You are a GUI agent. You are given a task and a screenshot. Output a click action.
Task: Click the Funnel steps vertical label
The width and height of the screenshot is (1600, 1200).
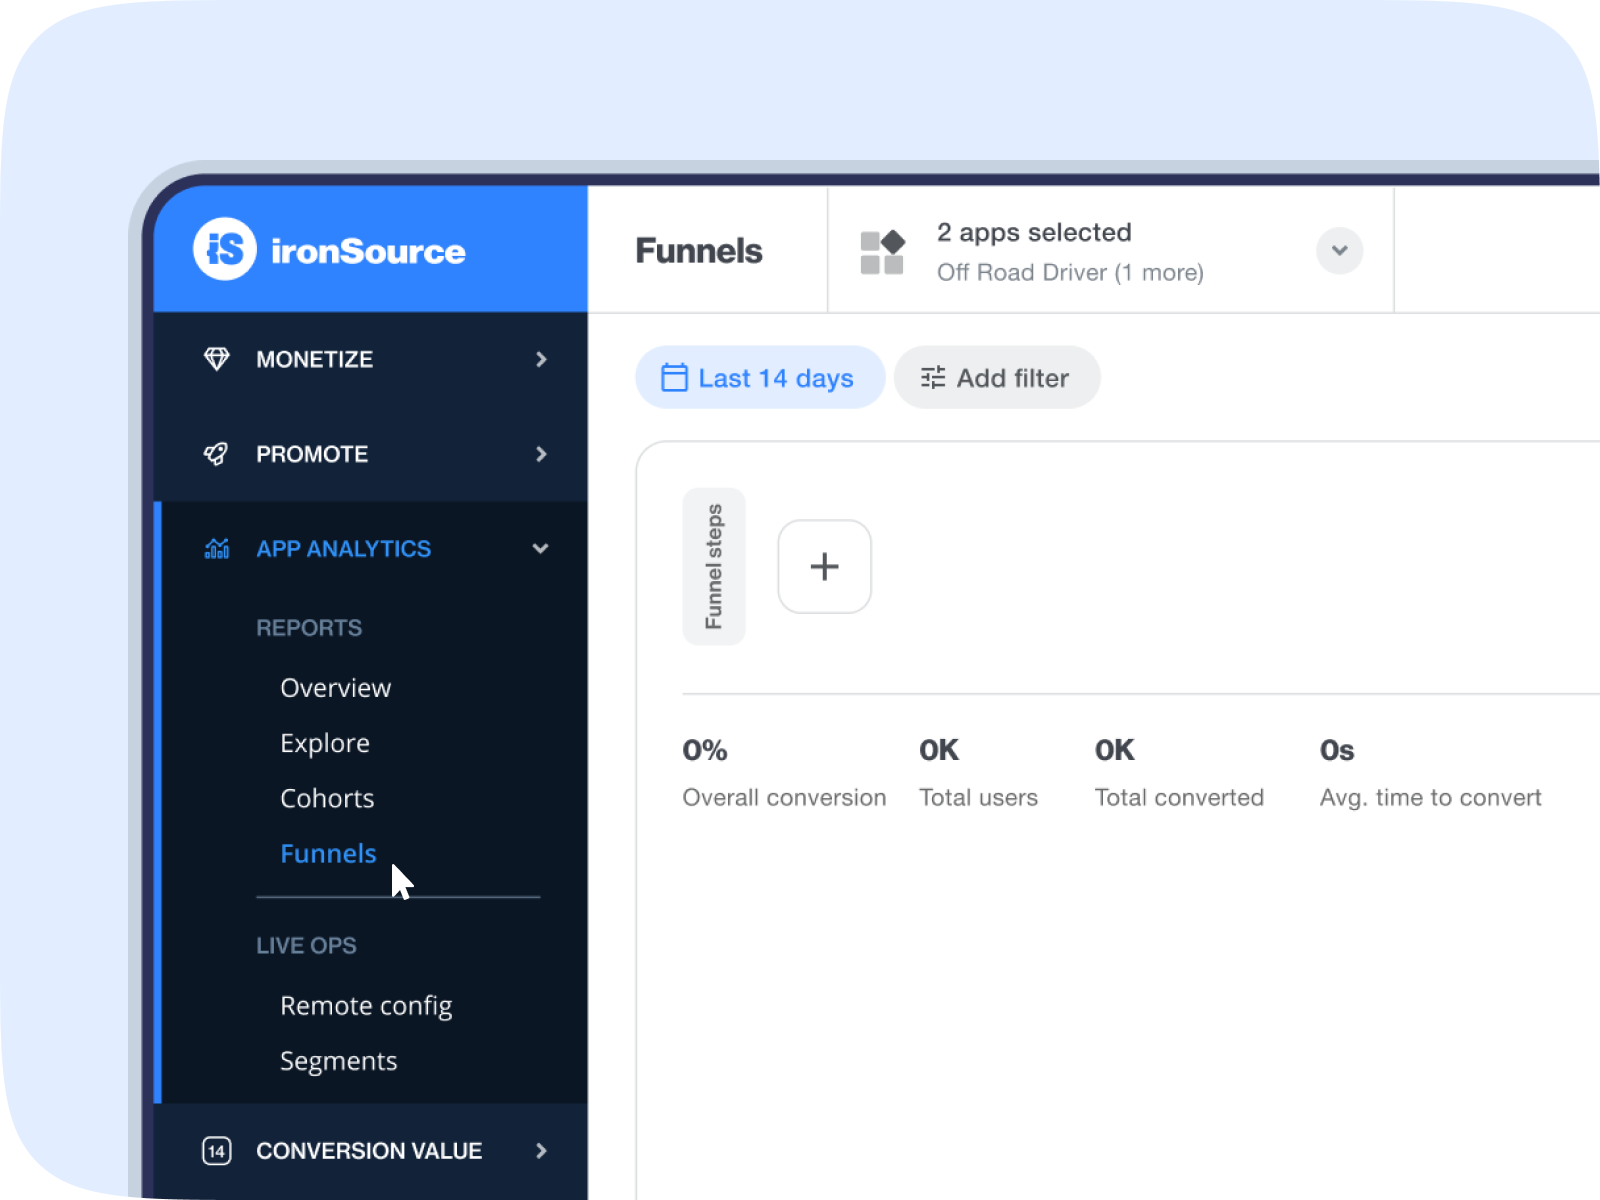click(x=714, y=567)
